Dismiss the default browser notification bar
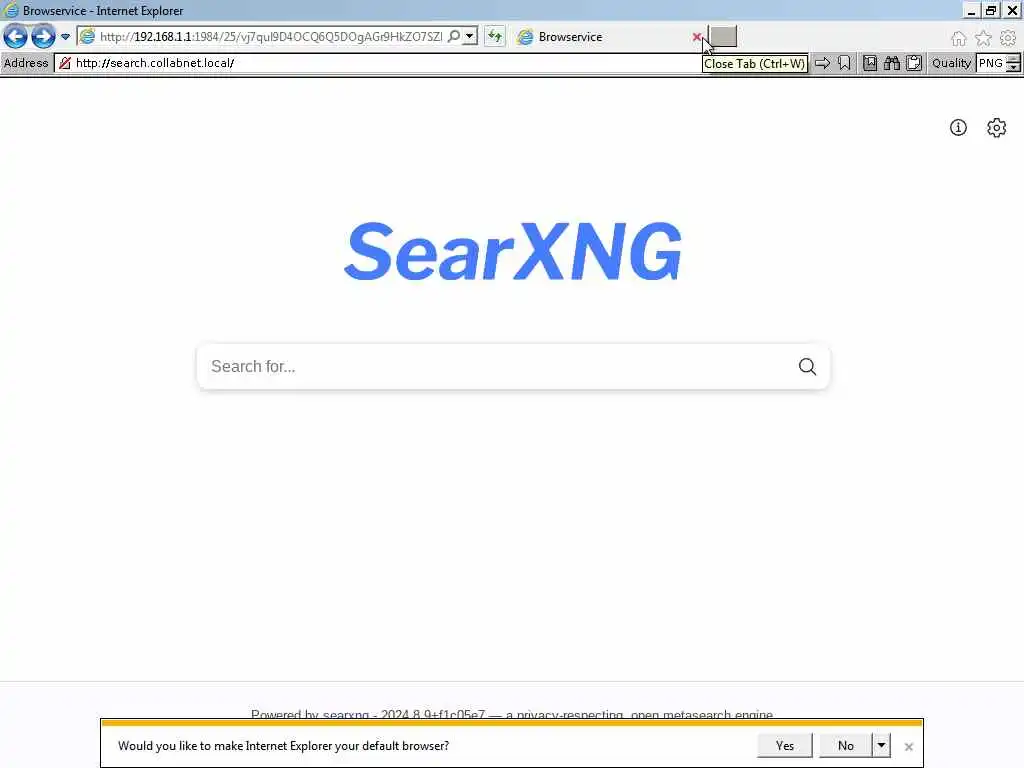The image size is (1024, 768). [x=908, y=746]
